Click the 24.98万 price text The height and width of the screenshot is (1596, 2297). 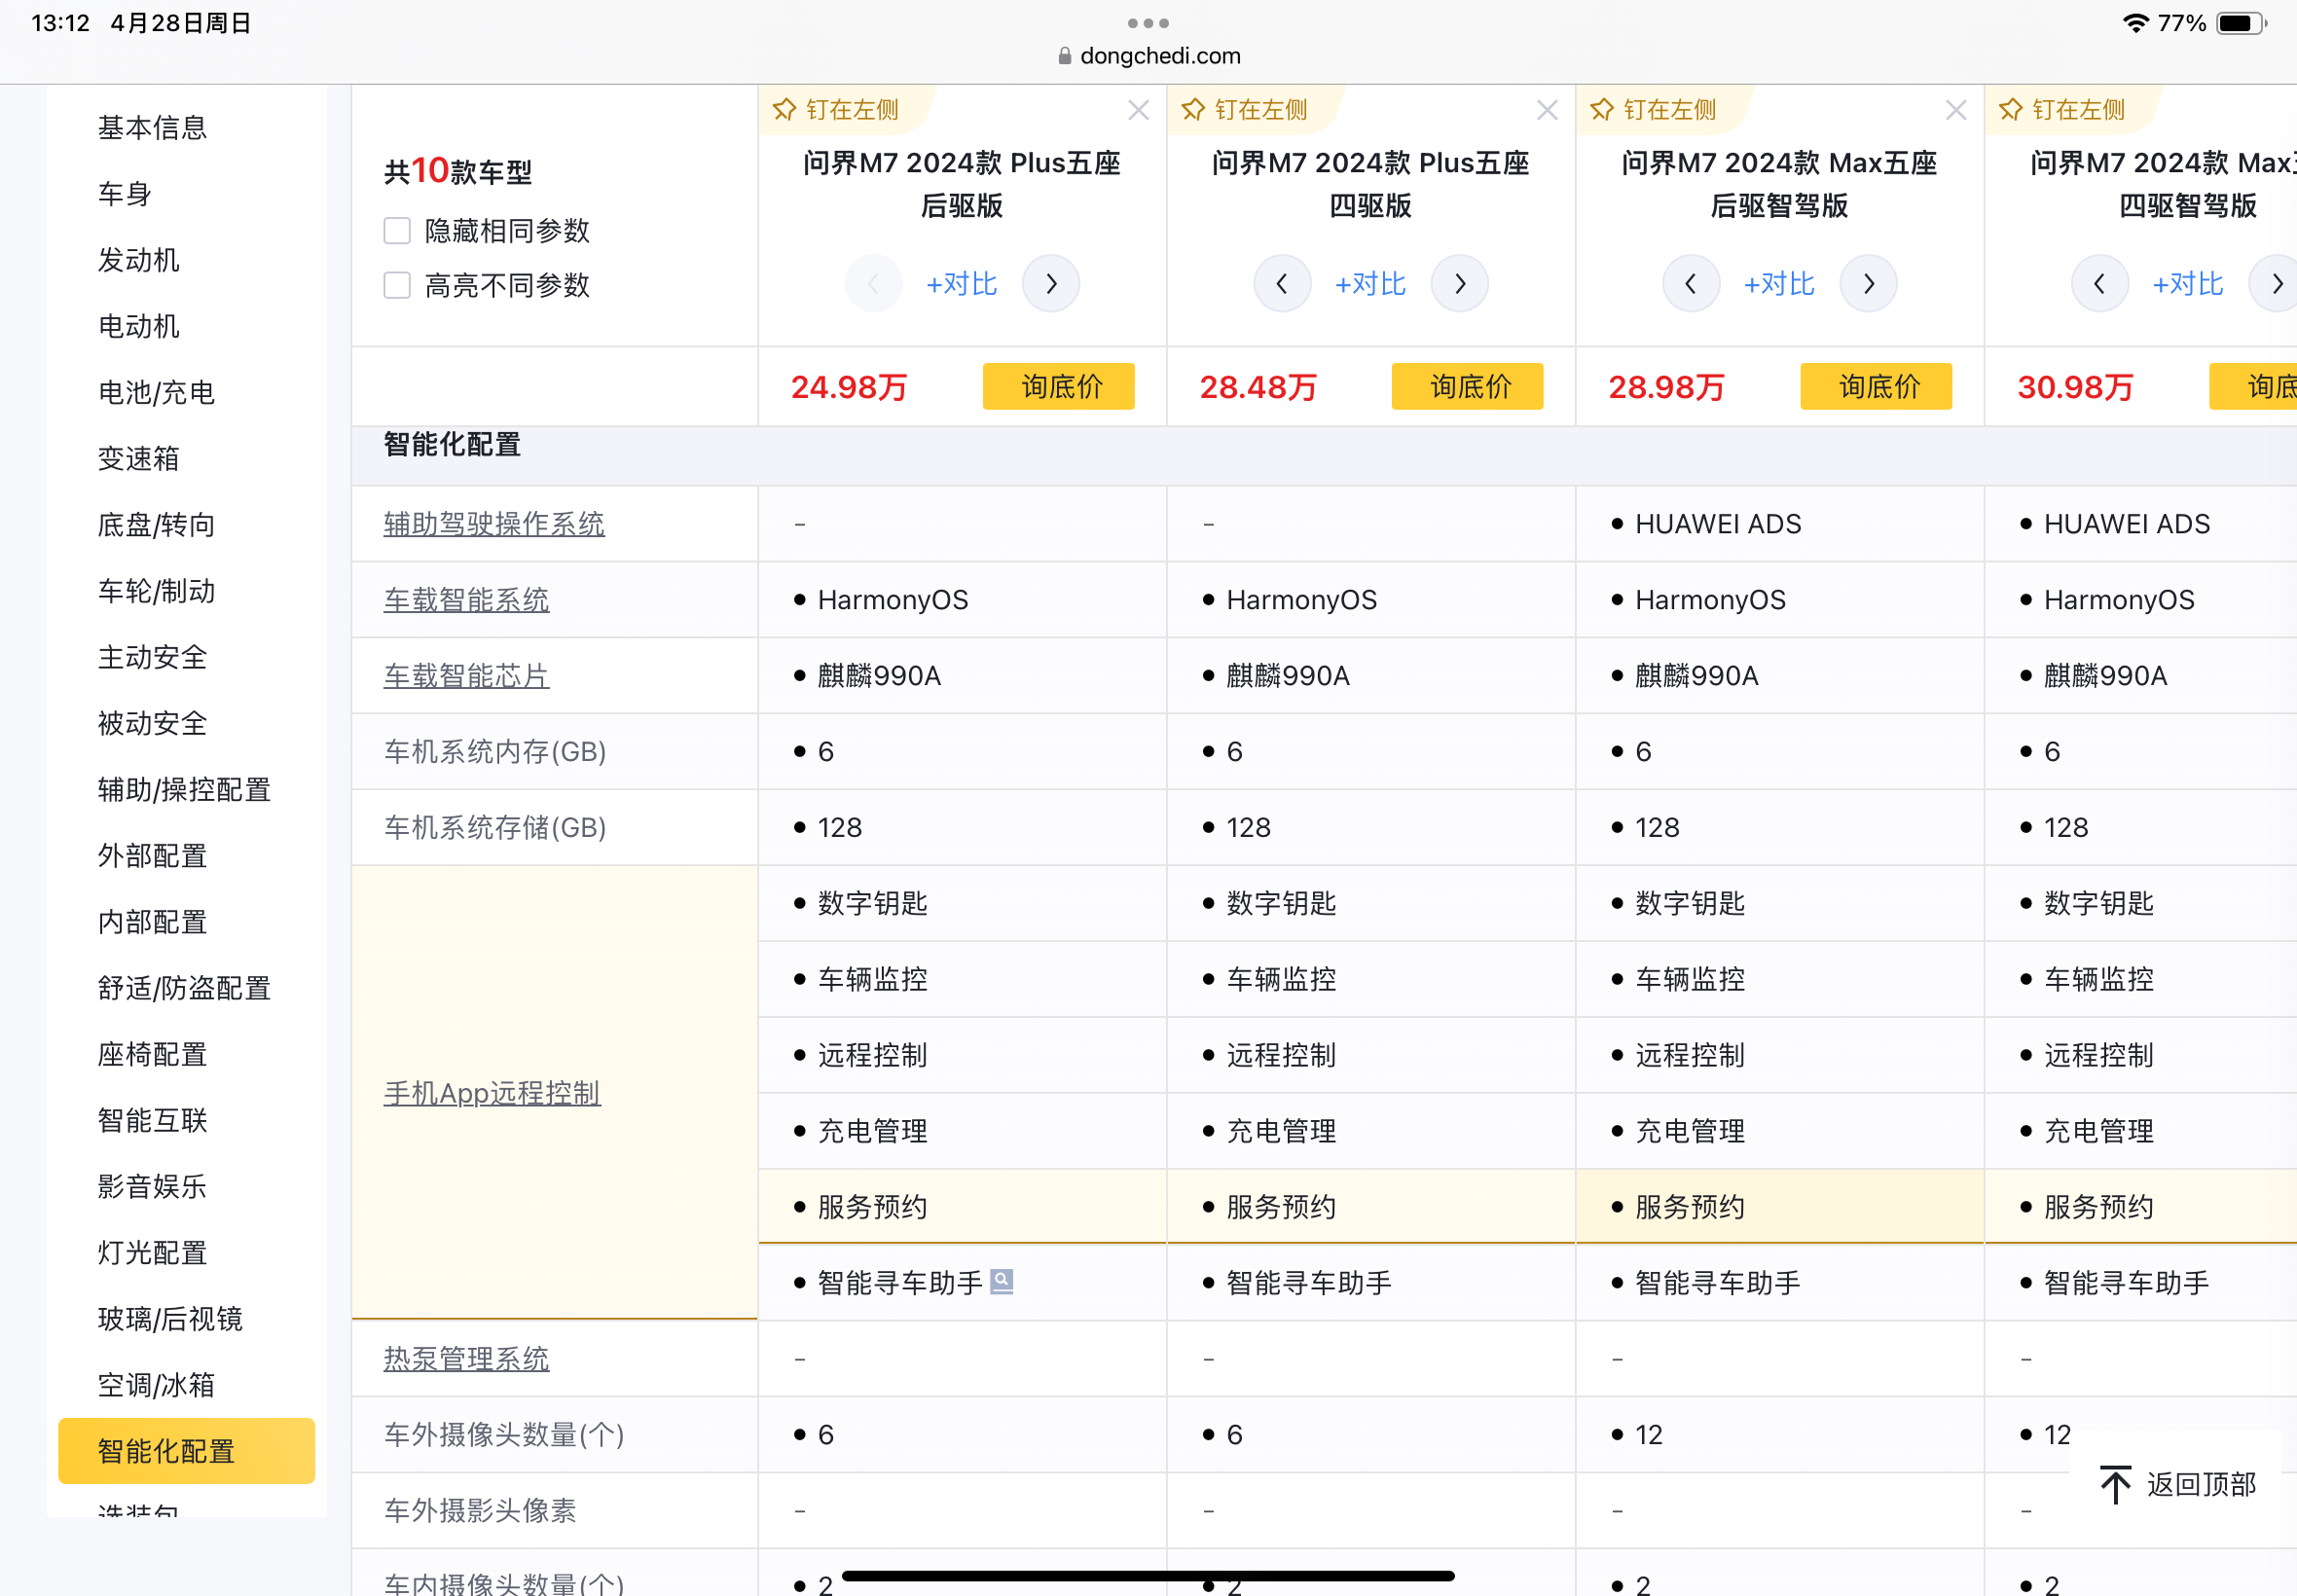[x=849, y=387]
